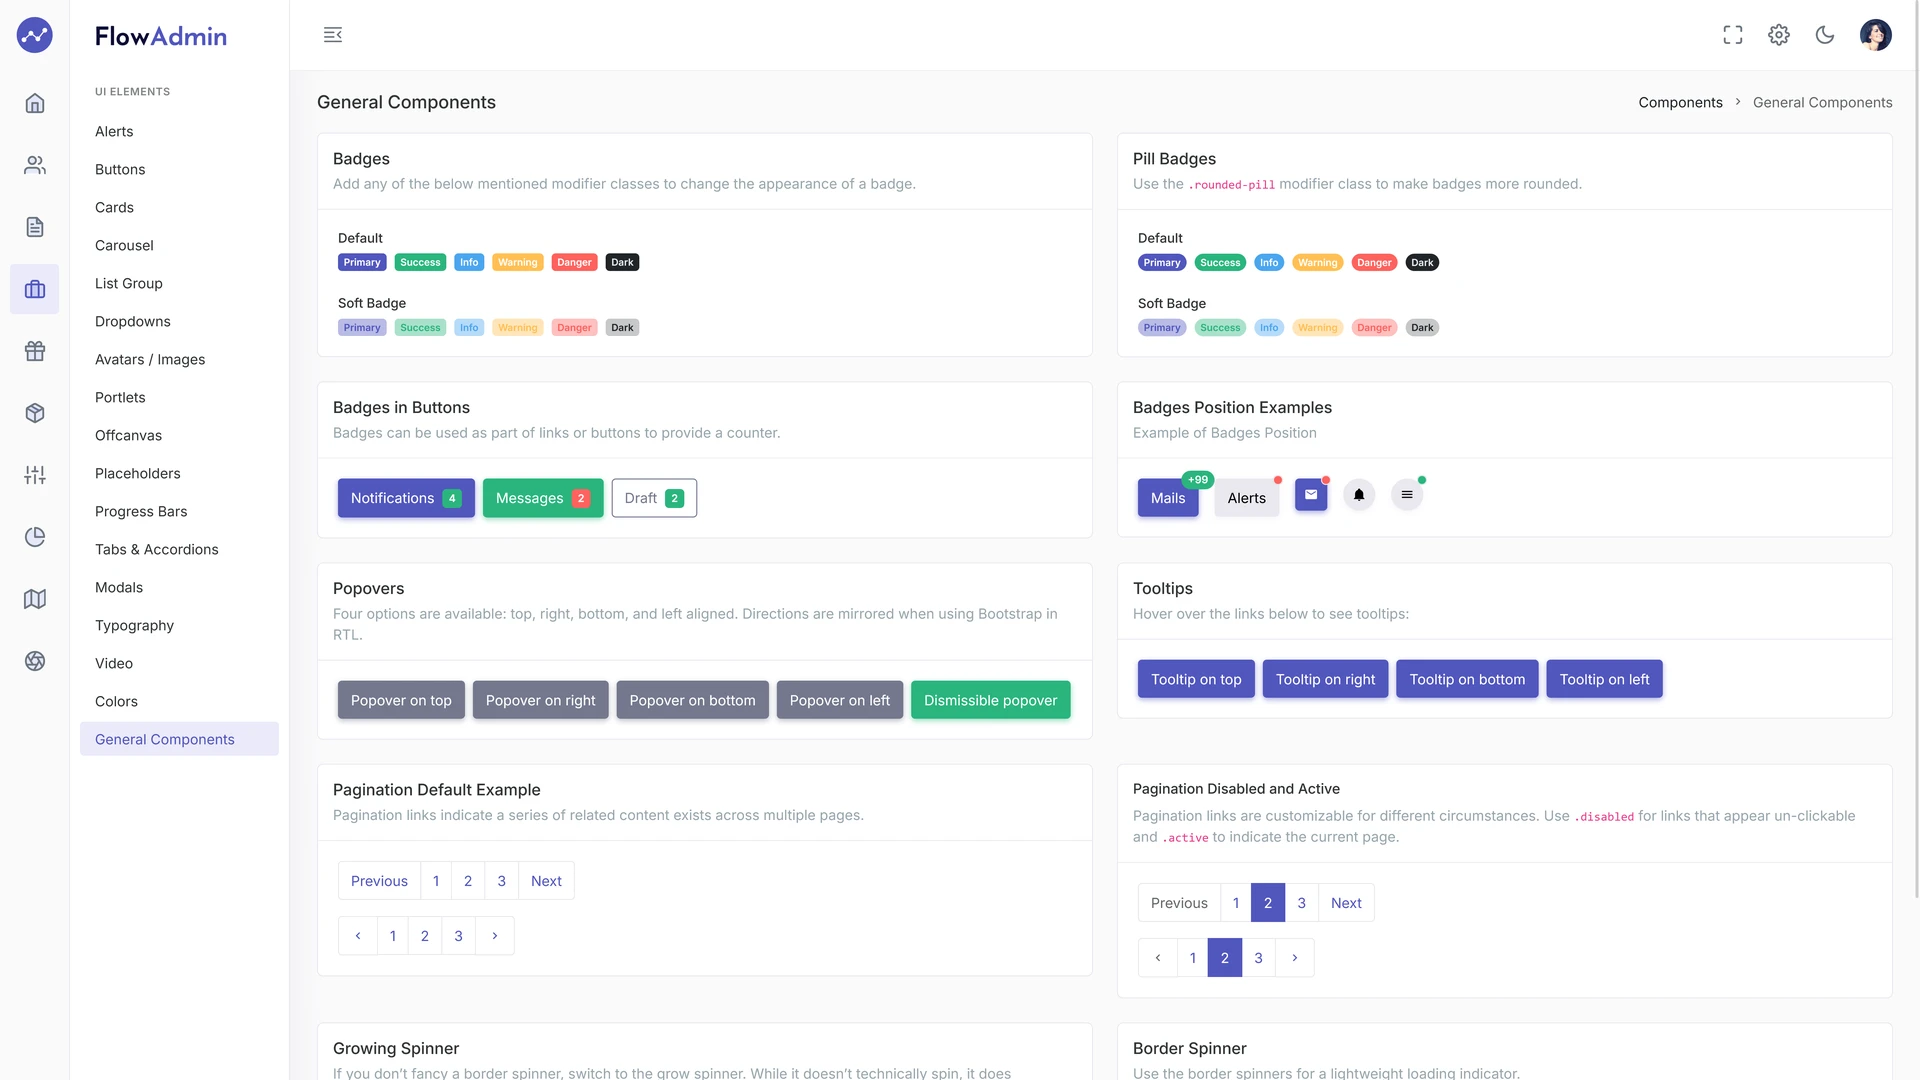
Task: Open the document file icon in rail
Action: coord(35,227)
